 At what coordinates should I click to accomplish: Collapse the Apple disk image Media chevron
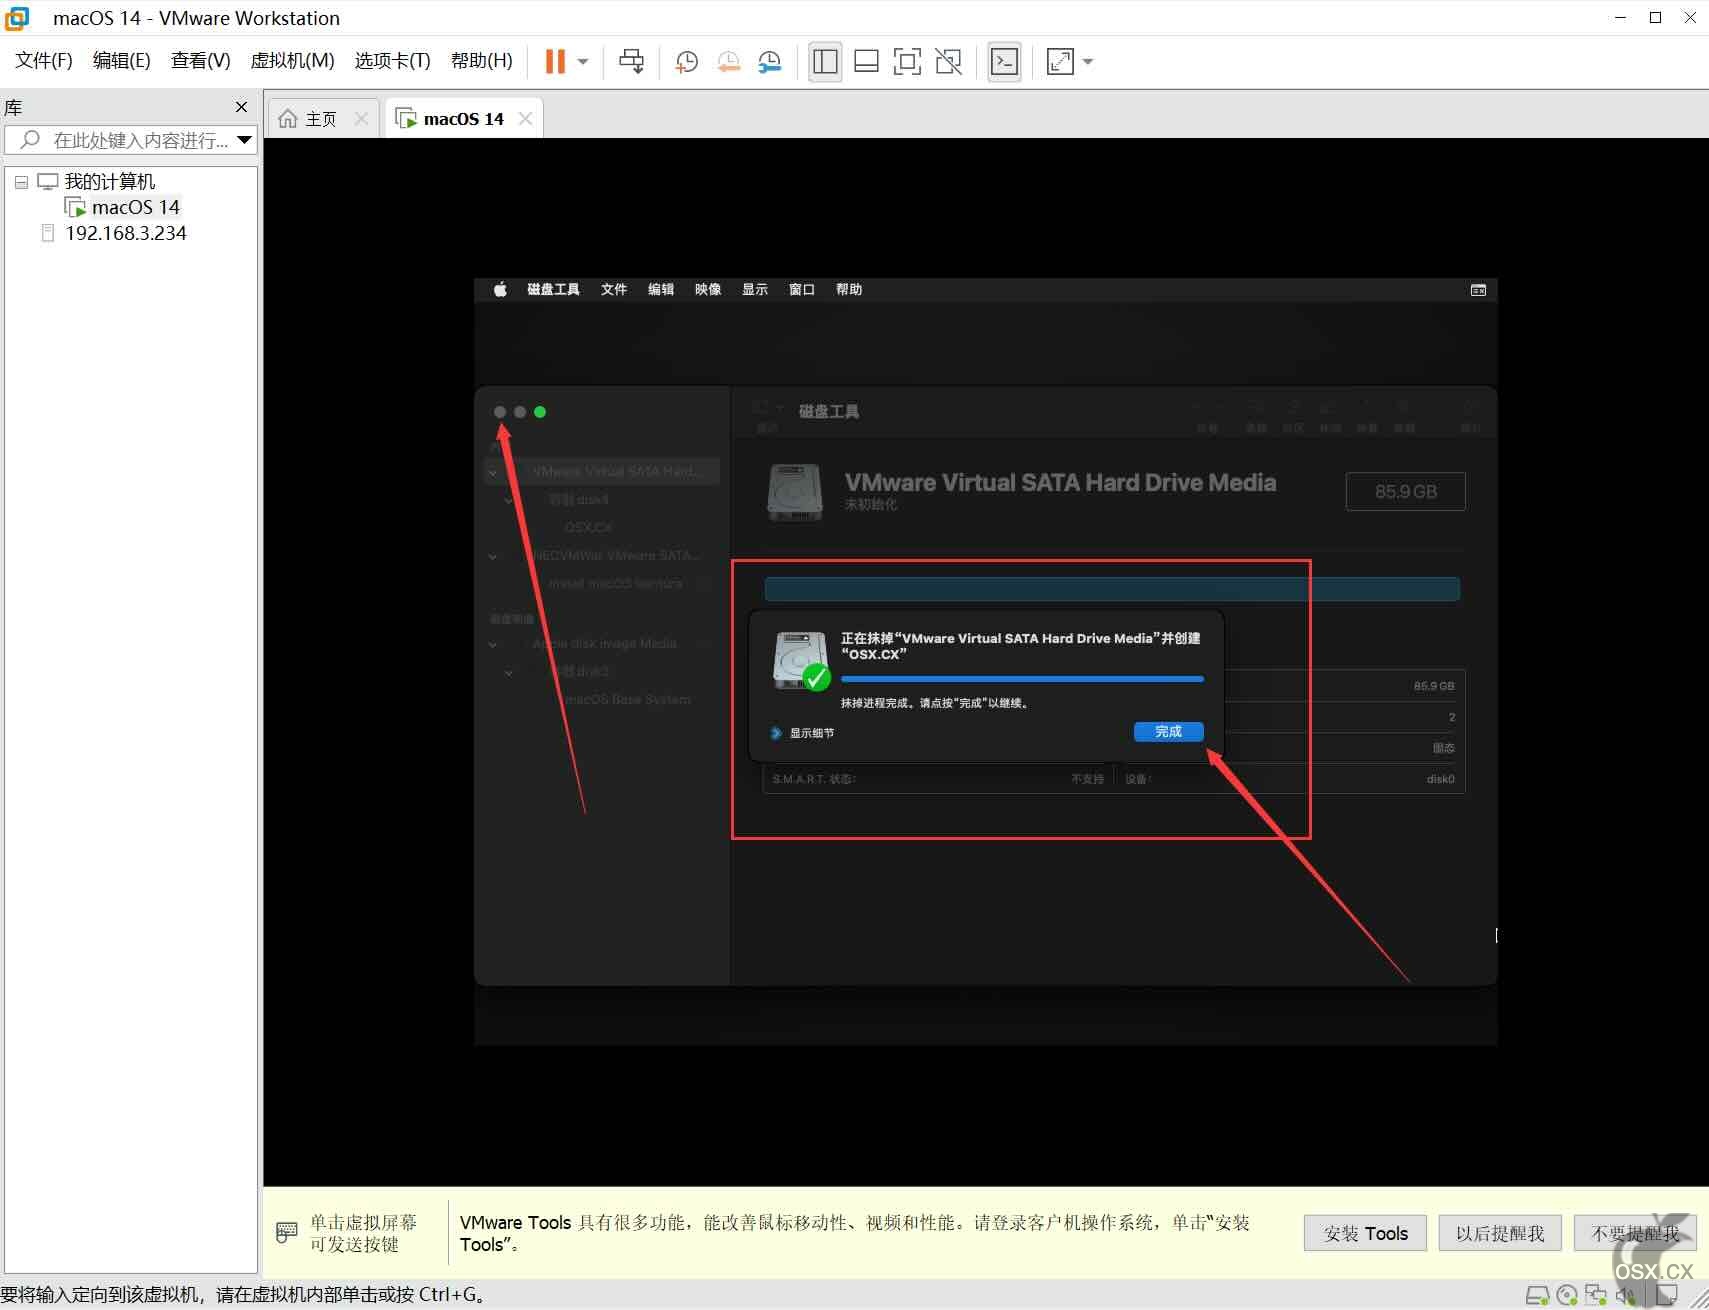click(493, 644)
